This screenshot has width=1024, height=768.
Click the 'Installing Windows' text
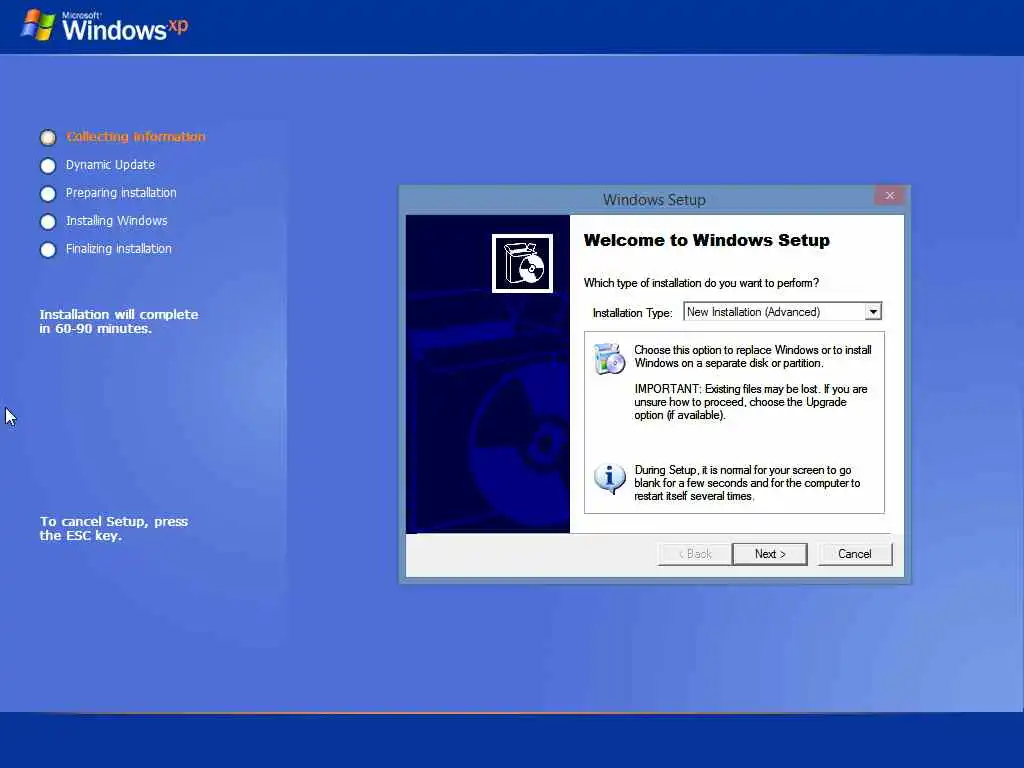pos(116,221)
